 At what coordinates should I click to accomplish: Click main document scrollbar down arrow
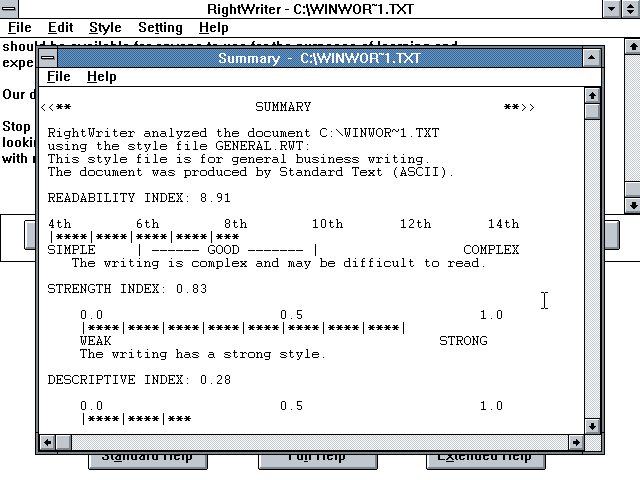pos(633,205)
